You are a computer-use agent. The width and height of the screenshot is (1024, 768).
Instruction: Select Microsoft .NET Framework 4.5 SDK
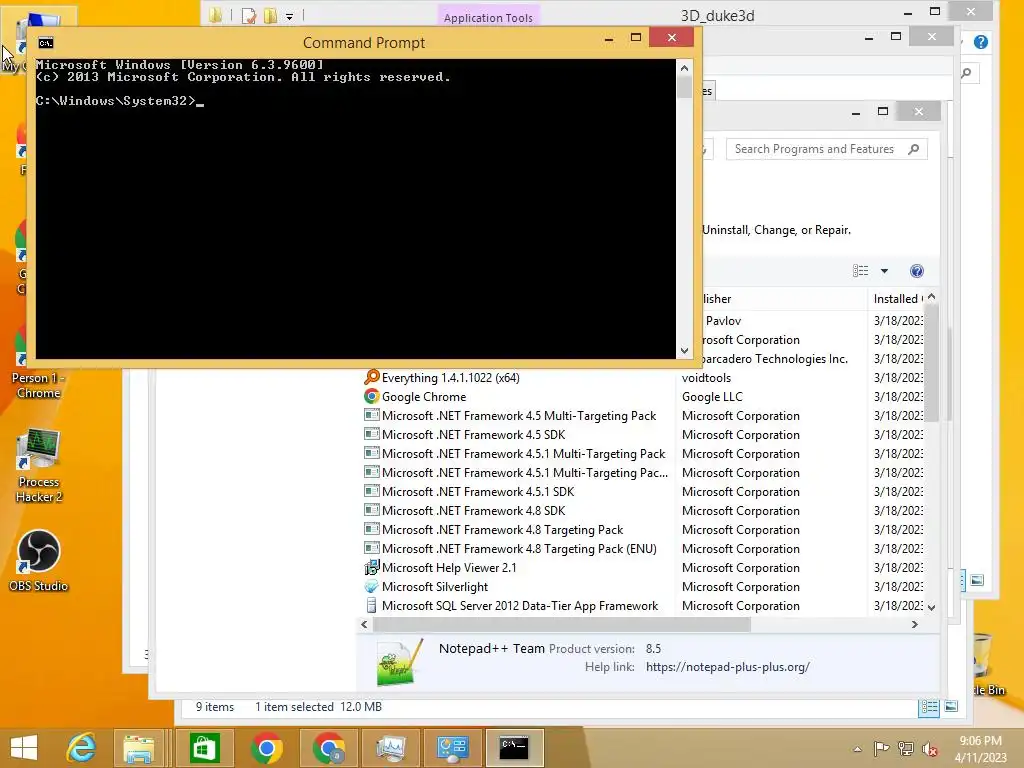pyautogui.click(x=473, y=434)
